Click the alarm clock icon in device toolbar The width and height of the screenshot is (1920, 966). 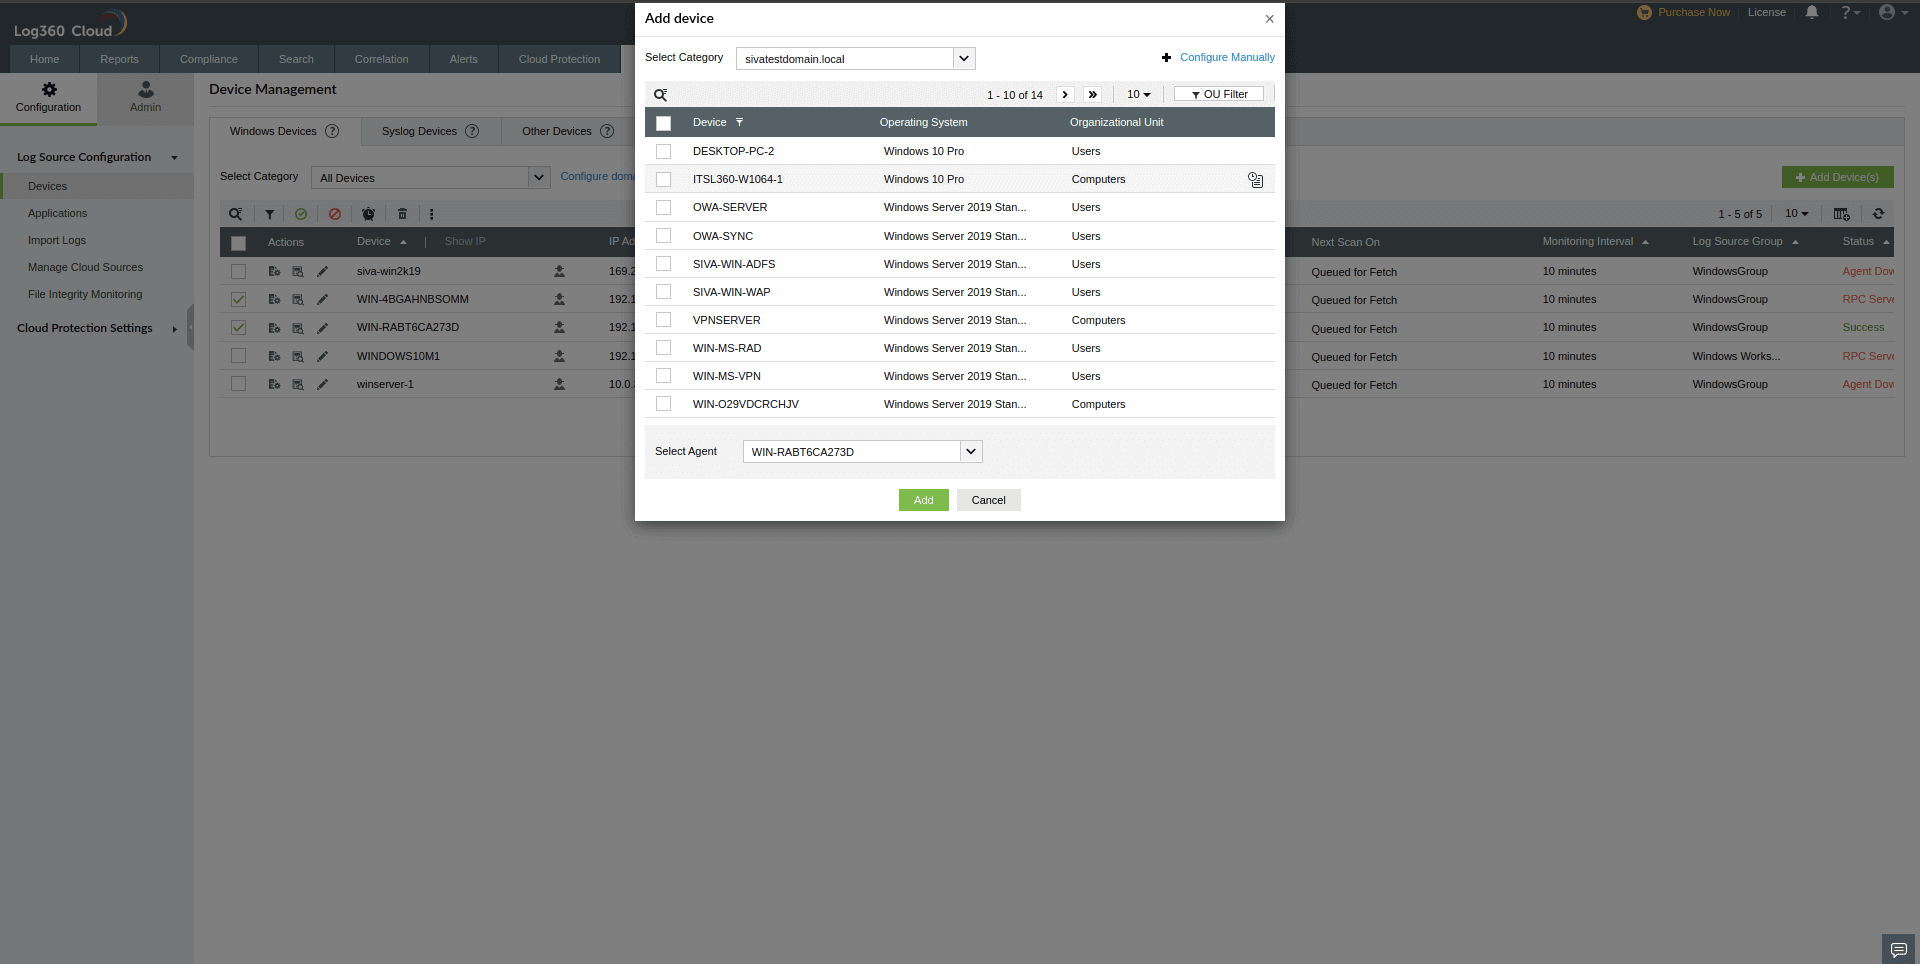coord(368,214)
